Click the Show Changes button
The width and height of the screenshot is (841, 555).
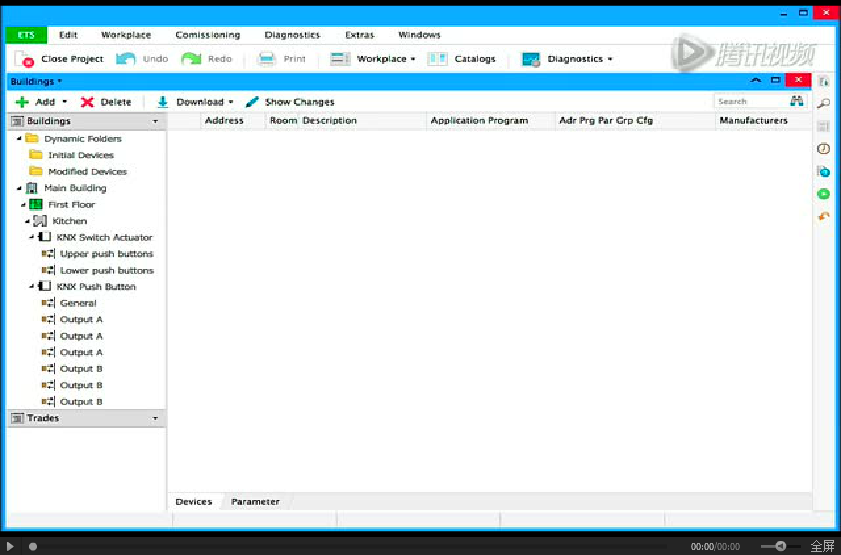click(x=290, y=102)
